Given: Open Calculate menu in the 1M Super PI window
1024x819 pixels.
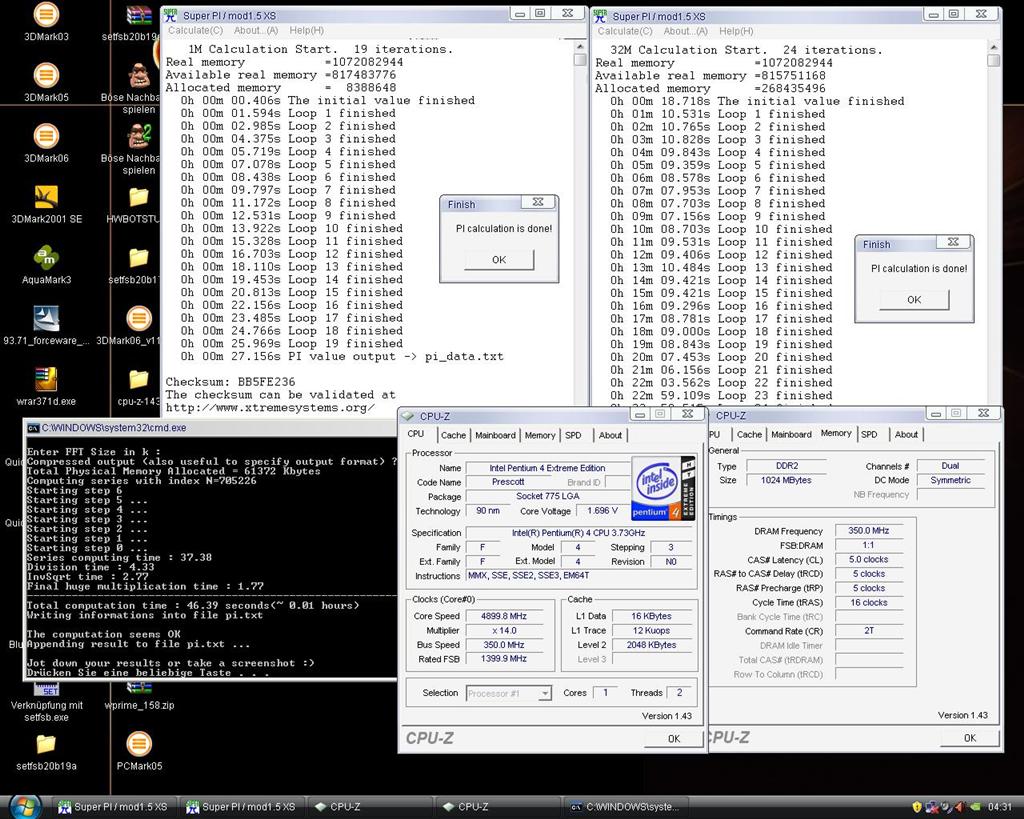Looking at the screenshot, I should coord(195,31).
